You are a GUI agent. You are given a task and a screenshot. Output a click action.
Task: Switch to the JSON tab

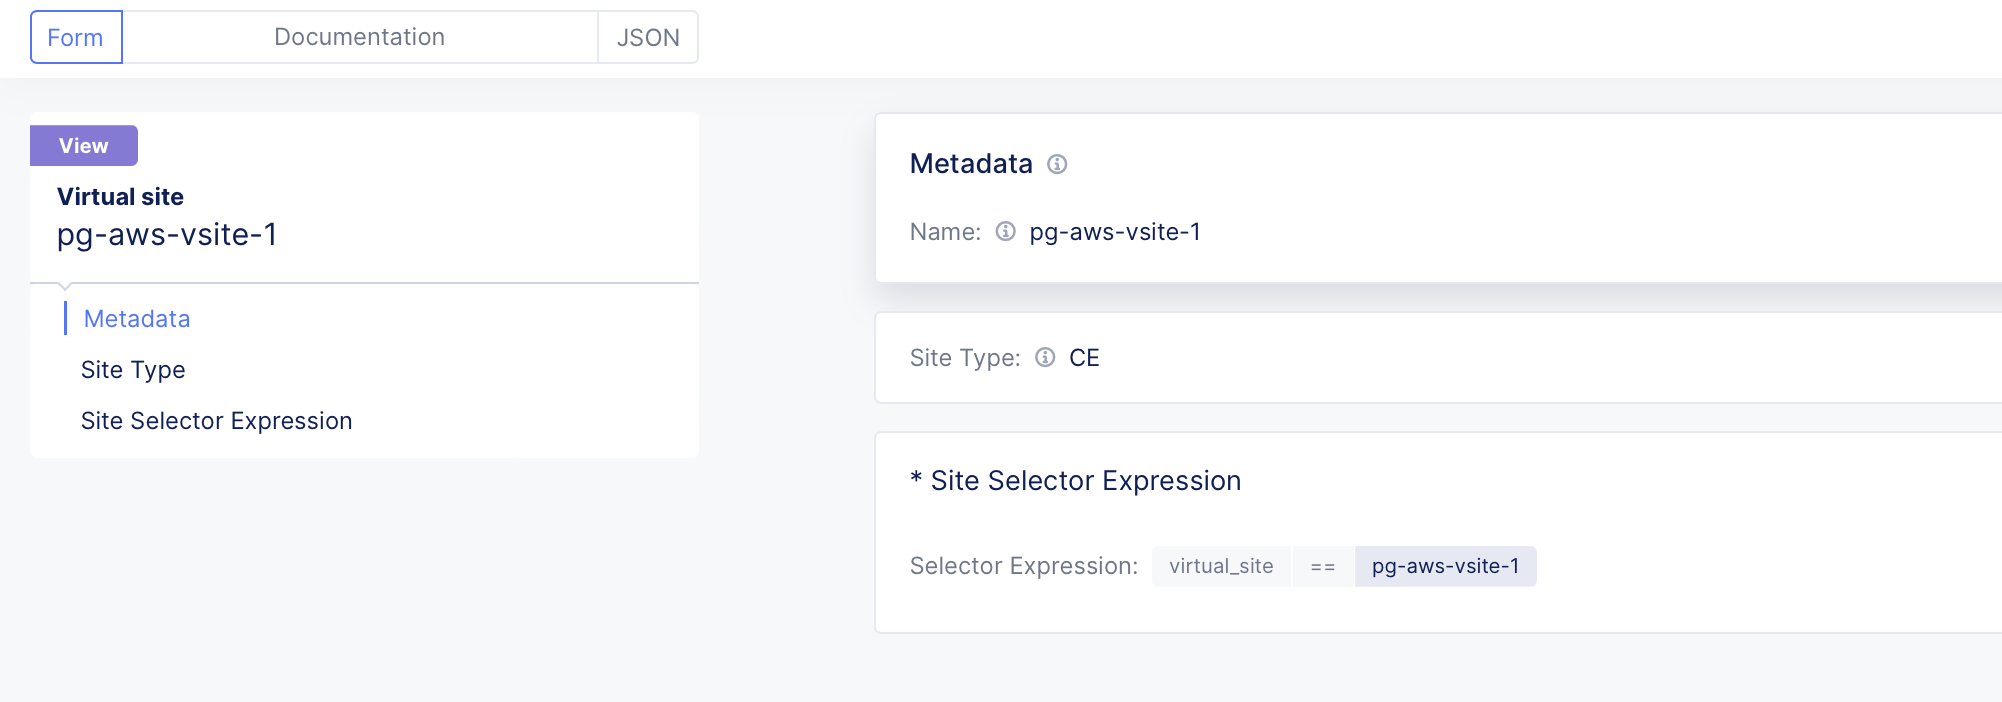(x=648, y=37)
